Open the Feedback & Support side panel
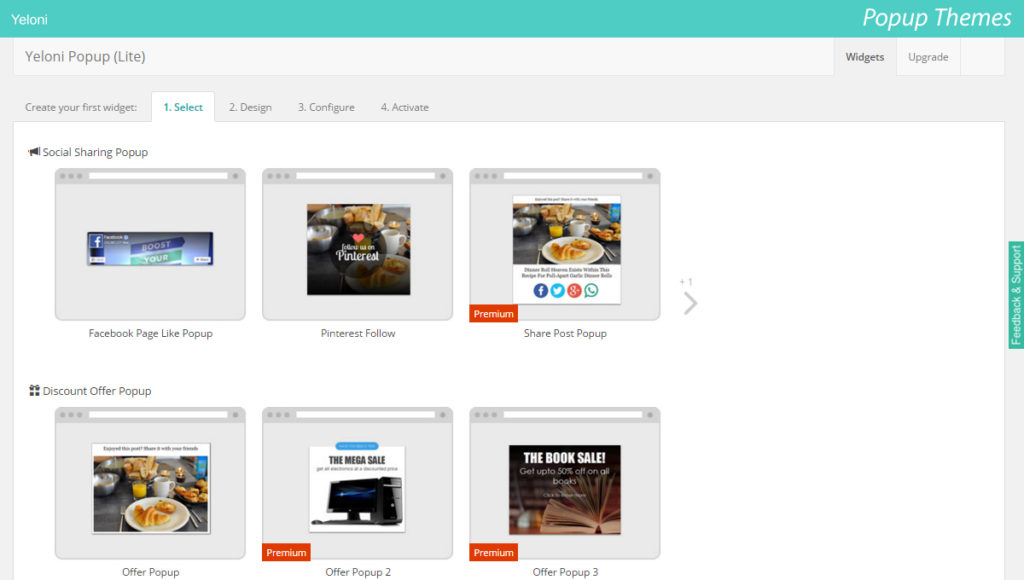The height and width of the screenshot is (580, 1024). [x=1016, y=295]
